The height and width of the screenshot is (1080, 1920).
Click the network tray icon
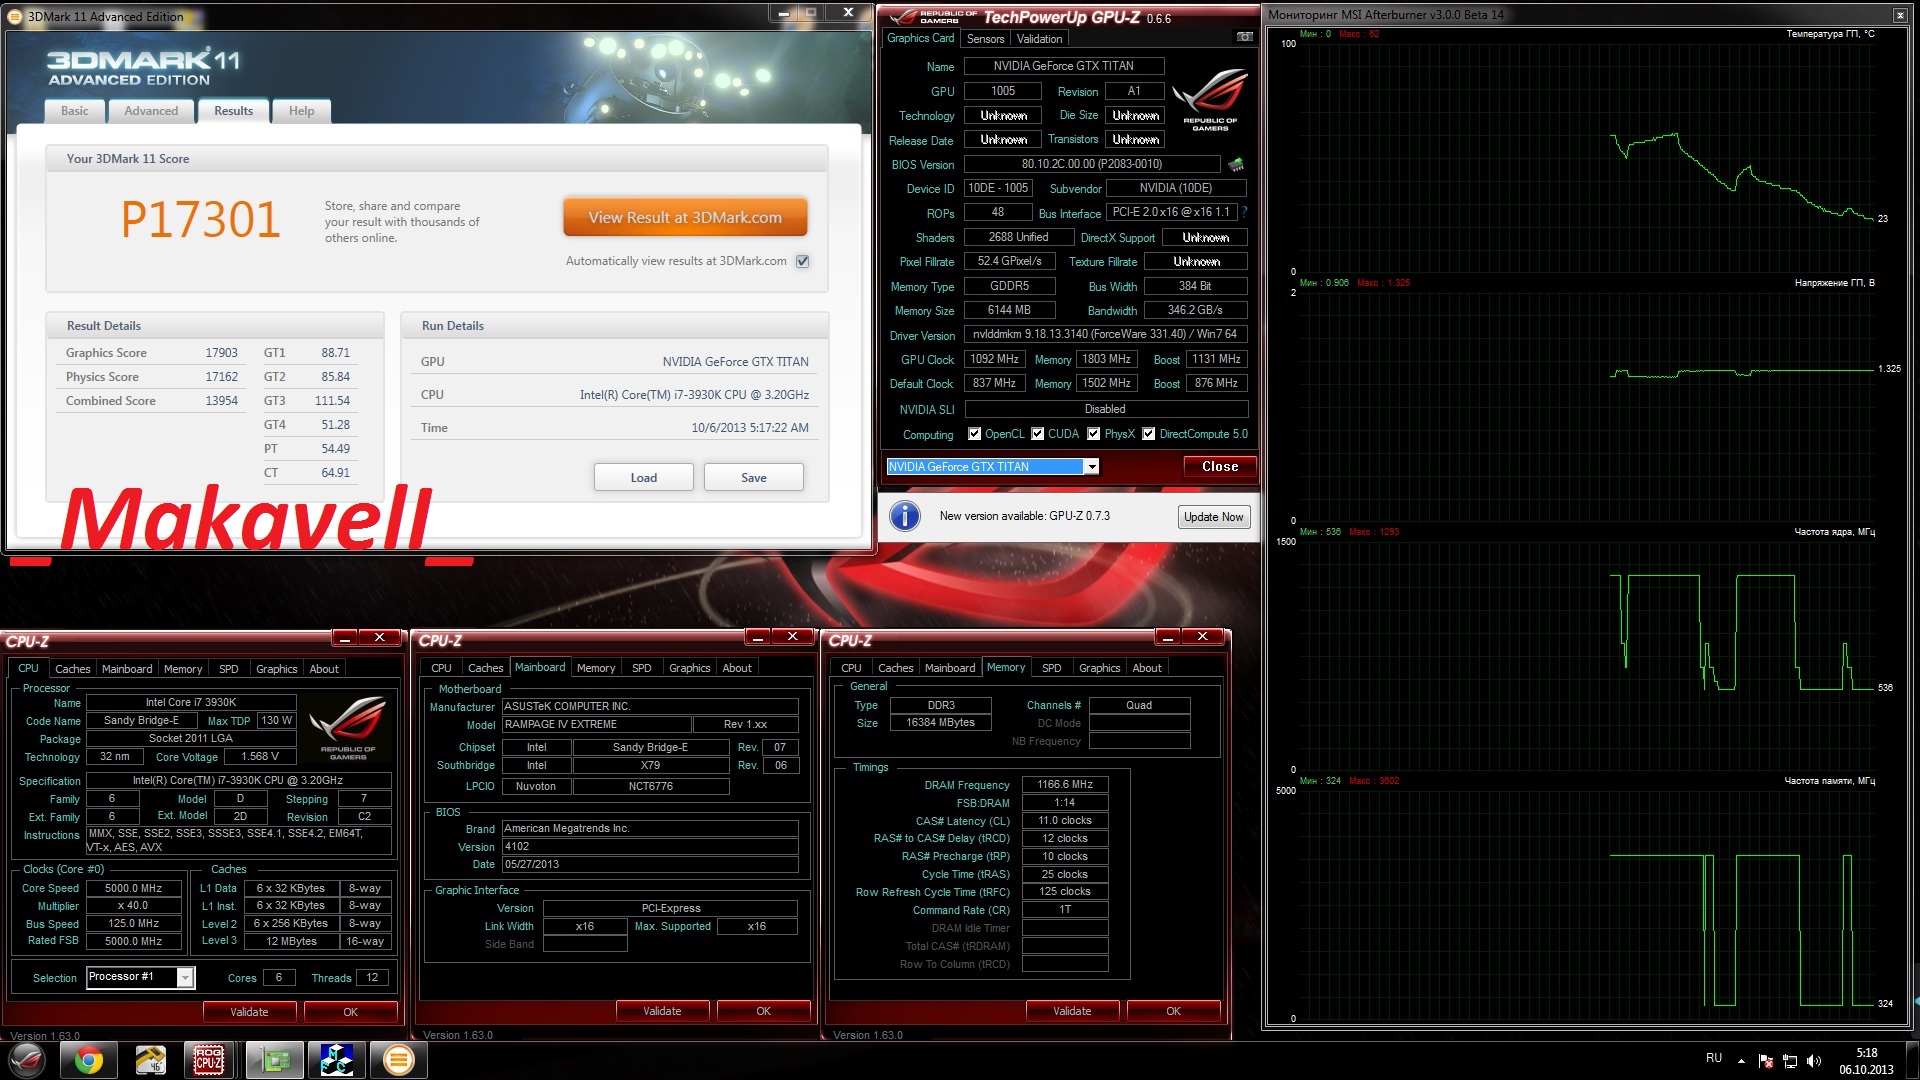tap(1790, 1061)
